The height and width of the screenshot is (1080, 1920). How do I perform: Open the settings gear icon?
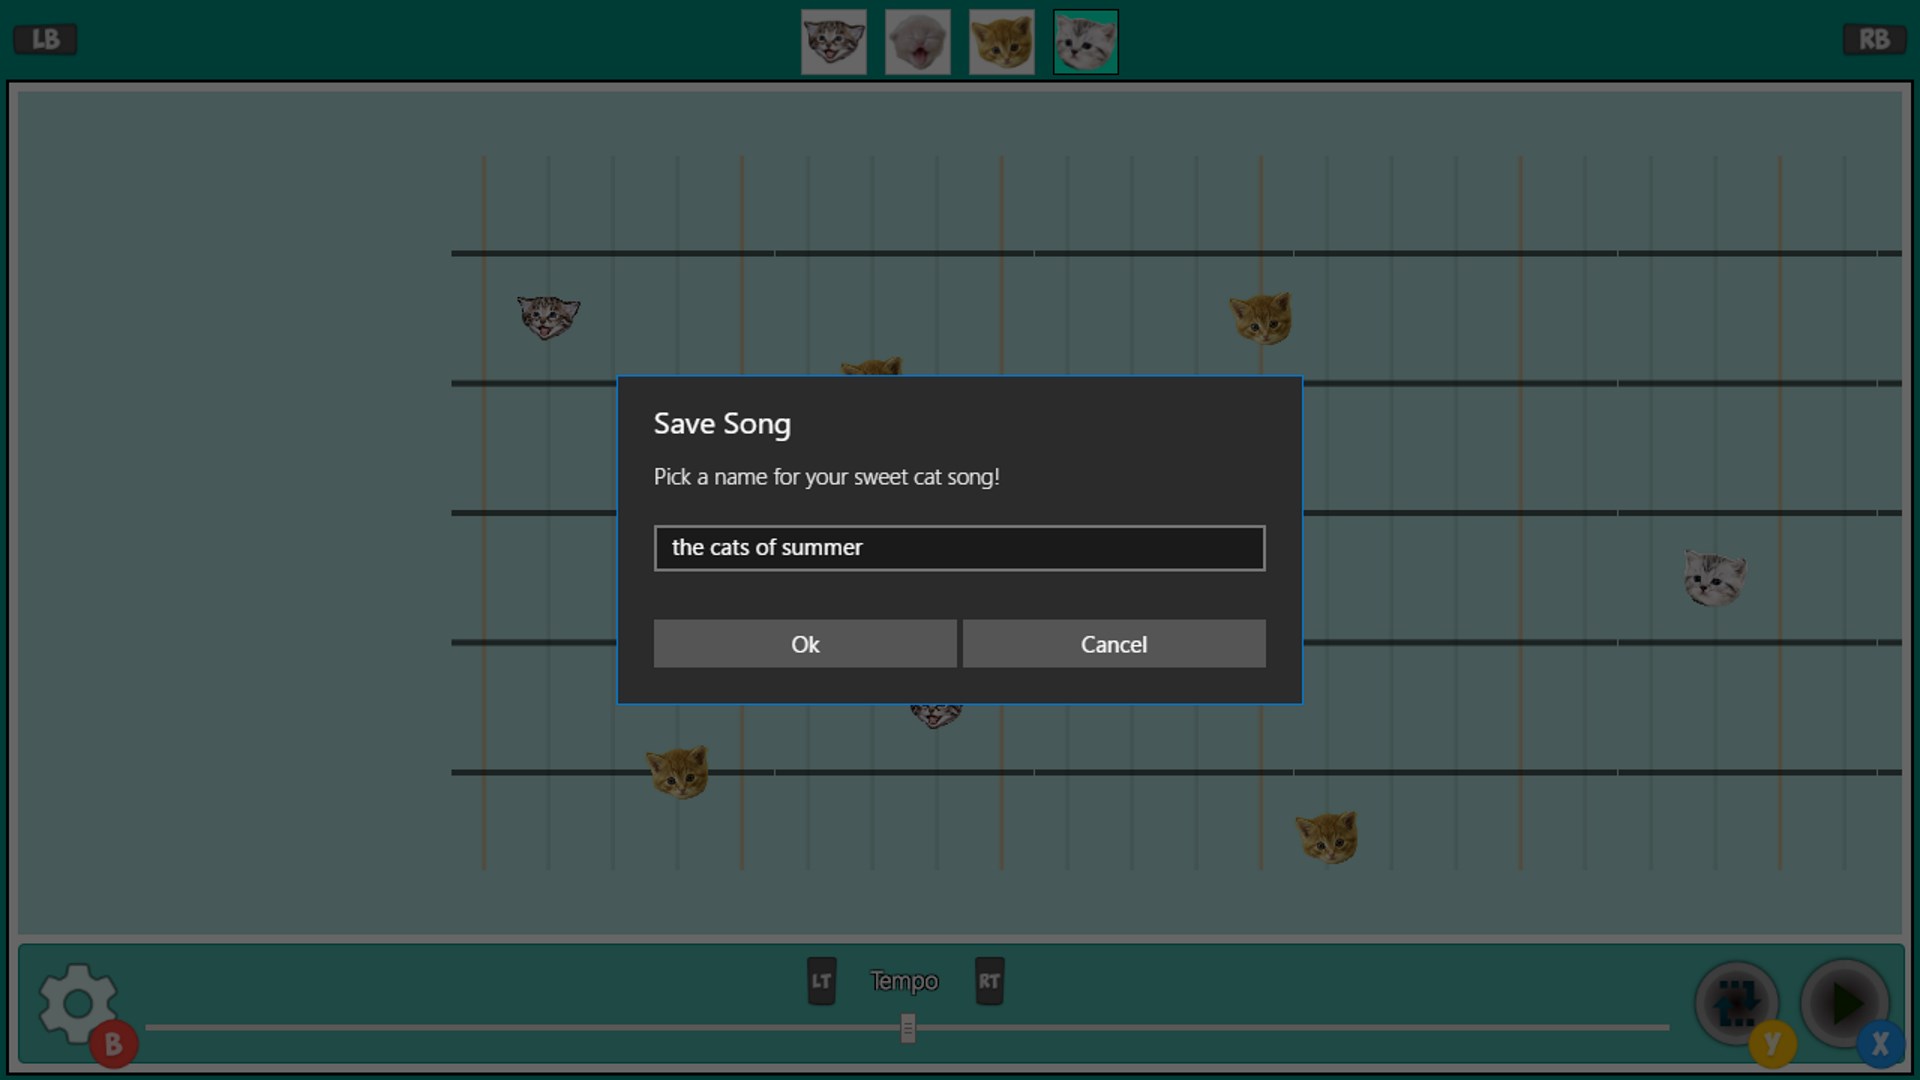tap(76, 1003)
